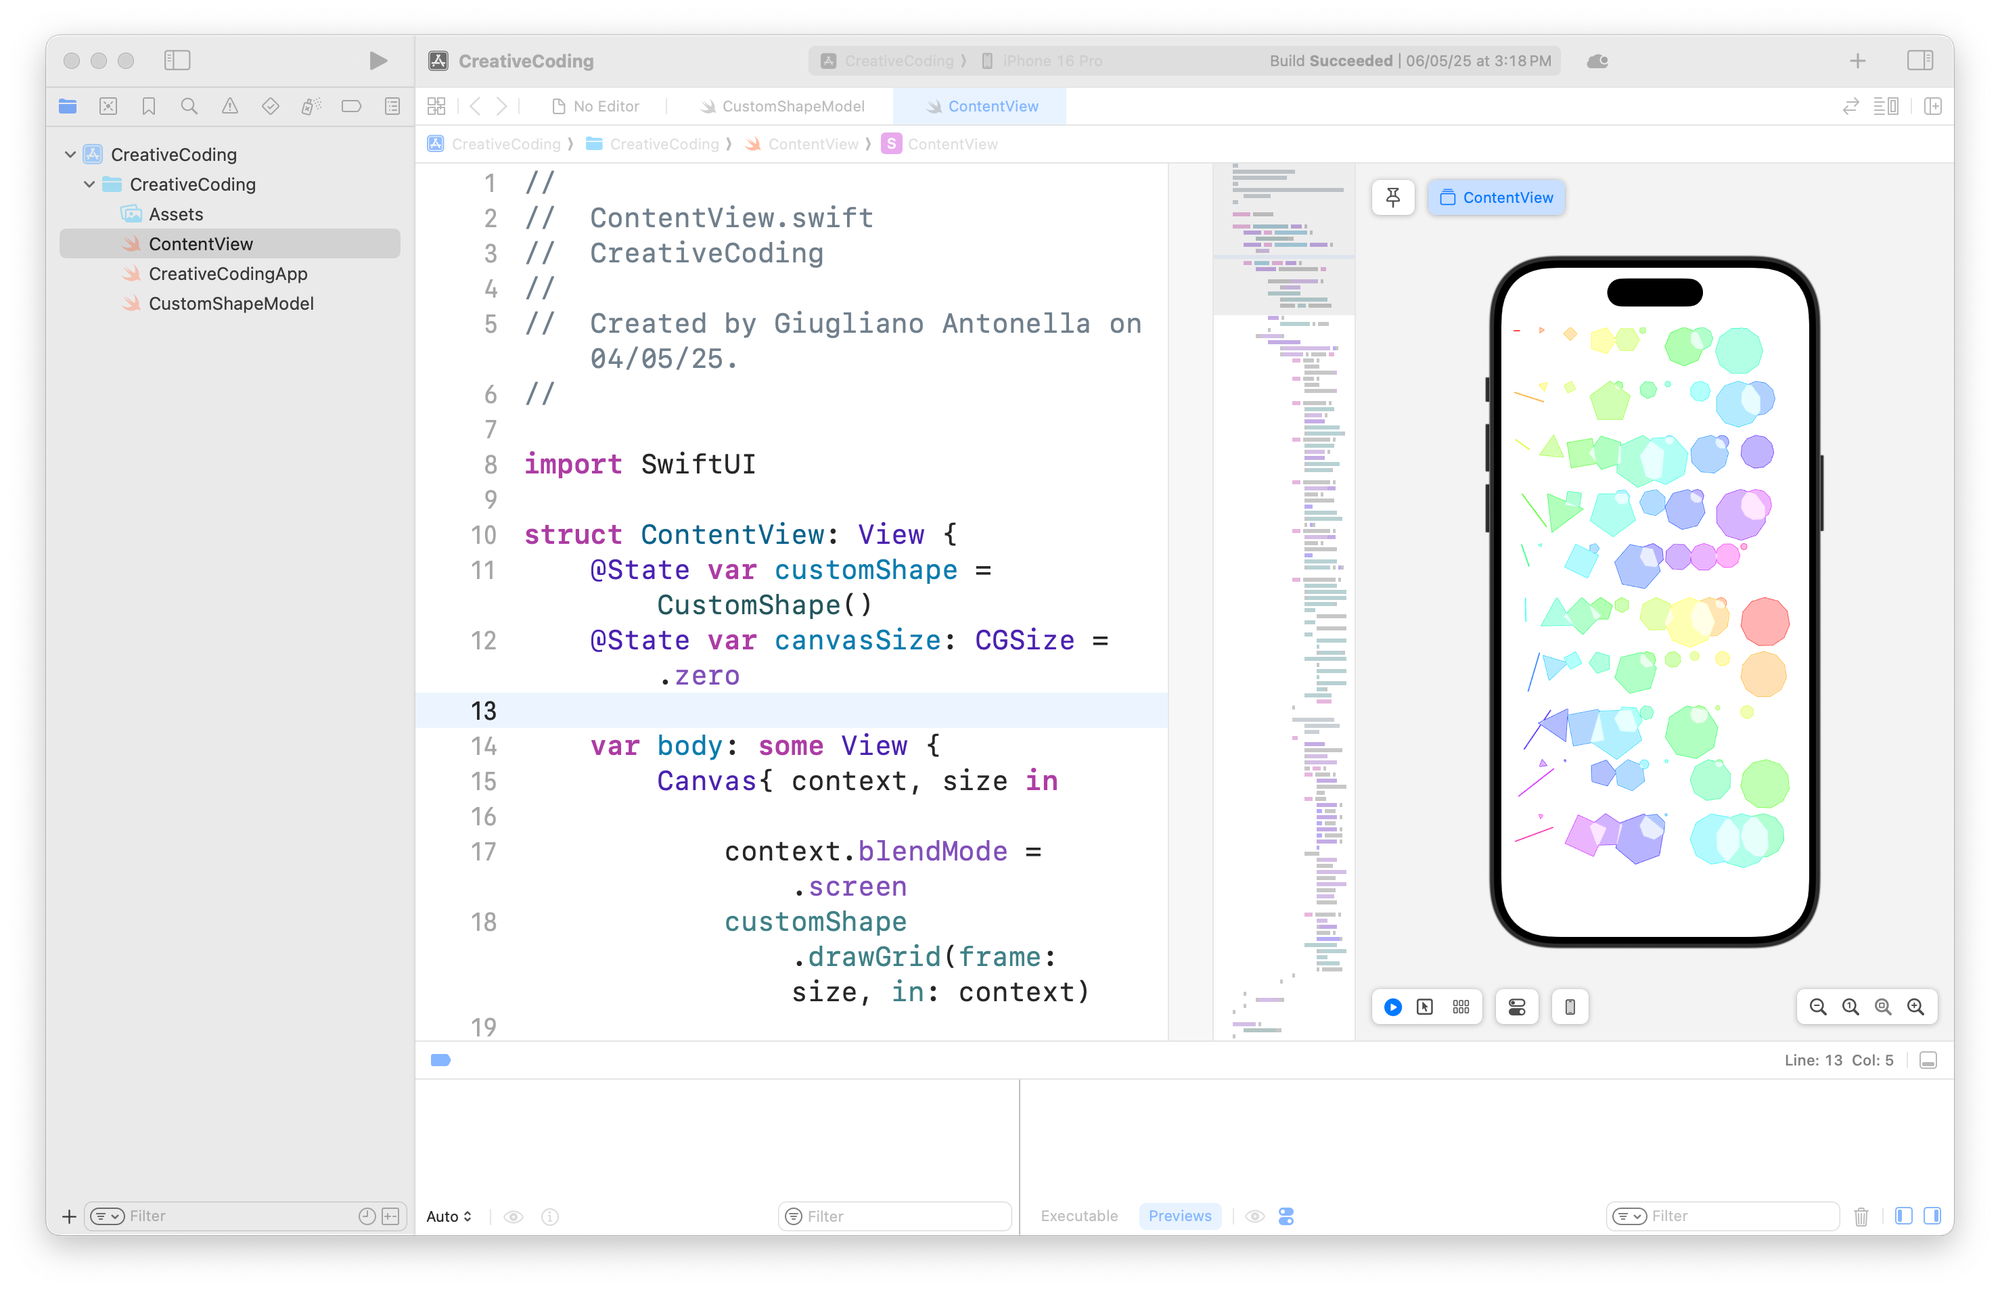Zoom in the preview canvas

(1915, 1007)
